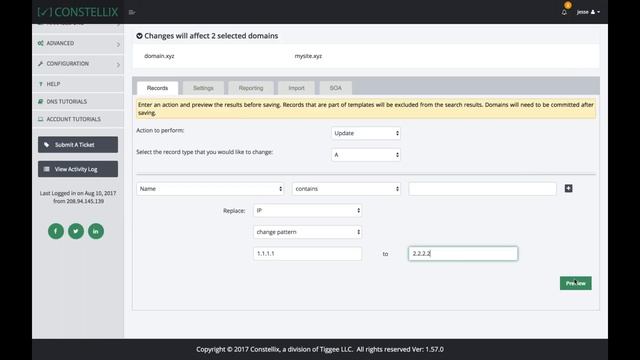Click the list icon on View Activity Log
The width and height of the screenshot is (640, 360).
pos(47,169)
